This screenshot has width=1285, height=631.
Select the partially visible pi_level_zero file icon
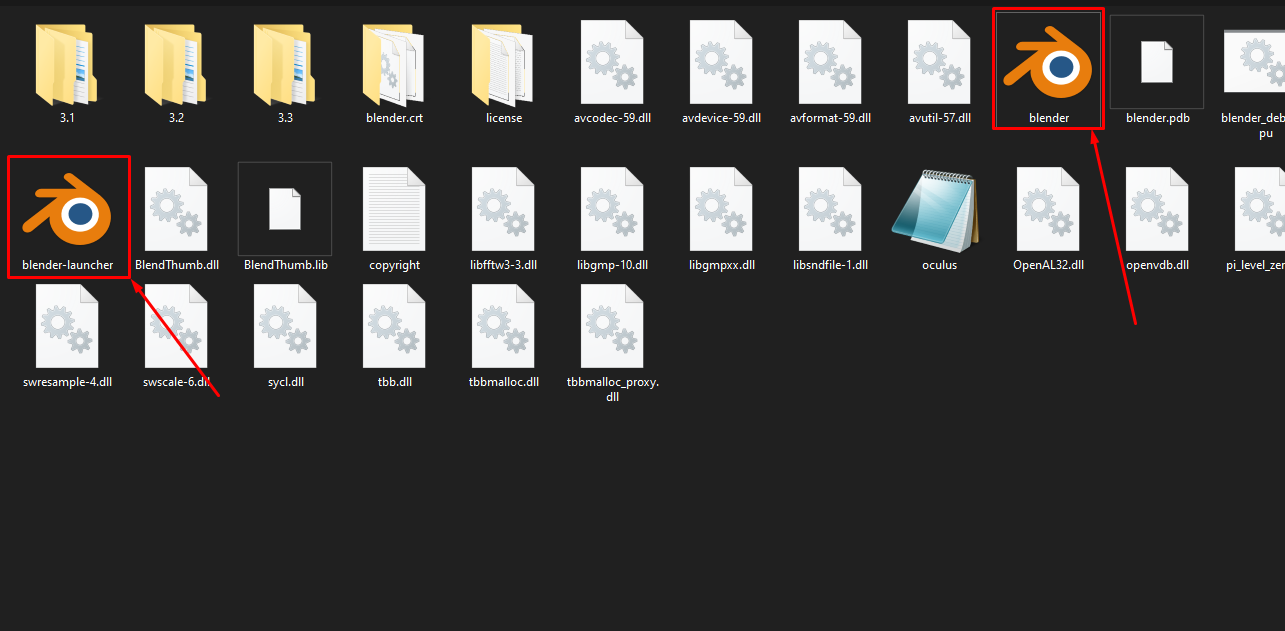pyautogui.click(x=1259, y=210)
